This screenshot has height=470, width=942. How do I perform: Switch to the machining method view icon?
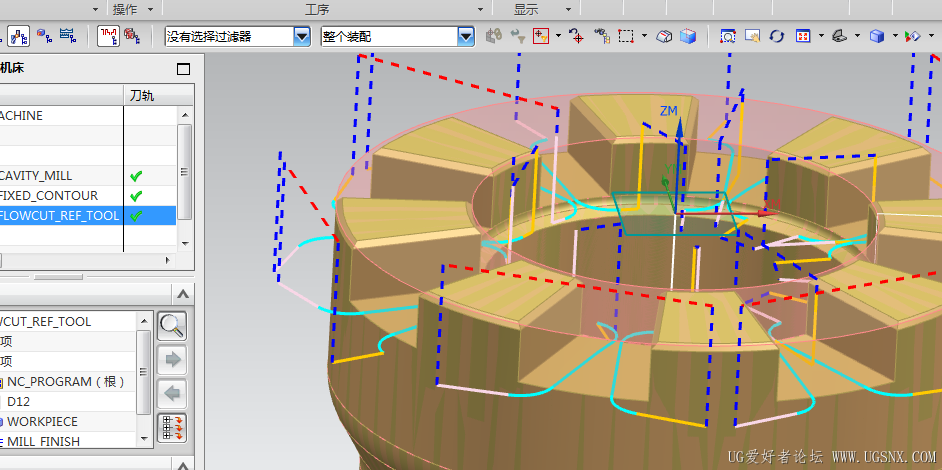tap(67, 36)
